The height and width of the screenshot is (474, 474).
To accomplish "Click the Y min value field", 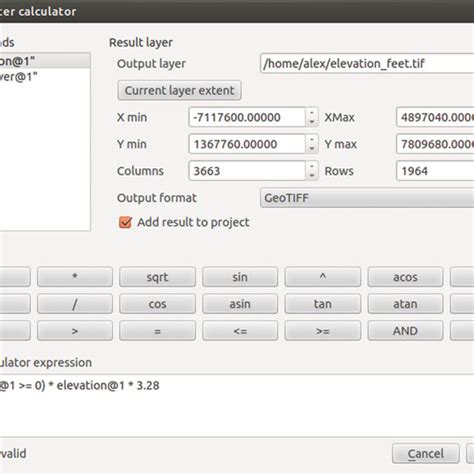I will pos(247,144).
